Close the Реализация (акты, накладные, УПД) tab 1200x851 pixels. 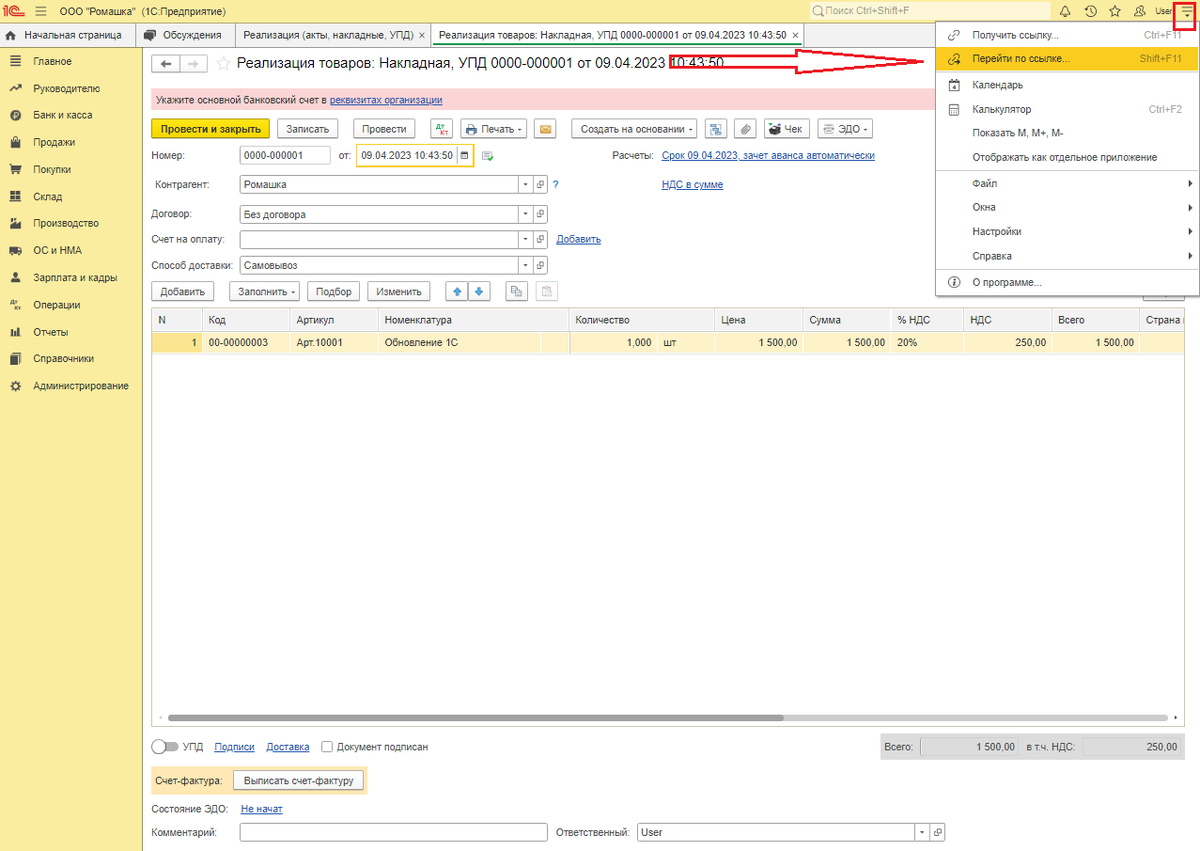click(x=422, y=35)
